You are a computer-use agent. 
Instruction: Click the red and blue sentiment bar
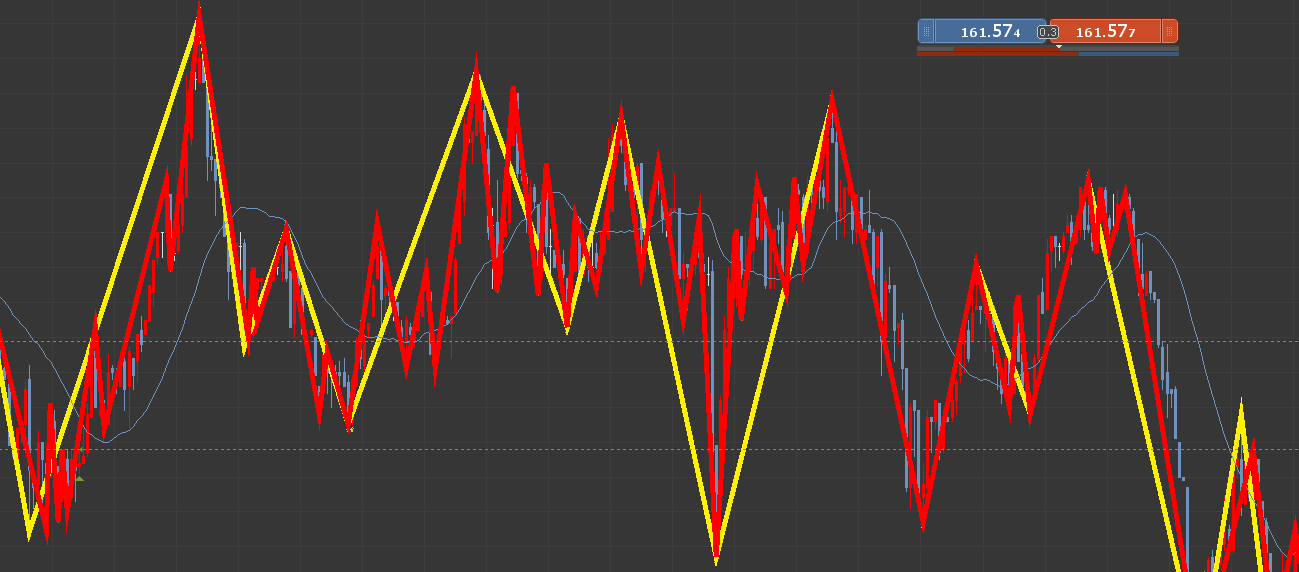tap(1048, 54)
